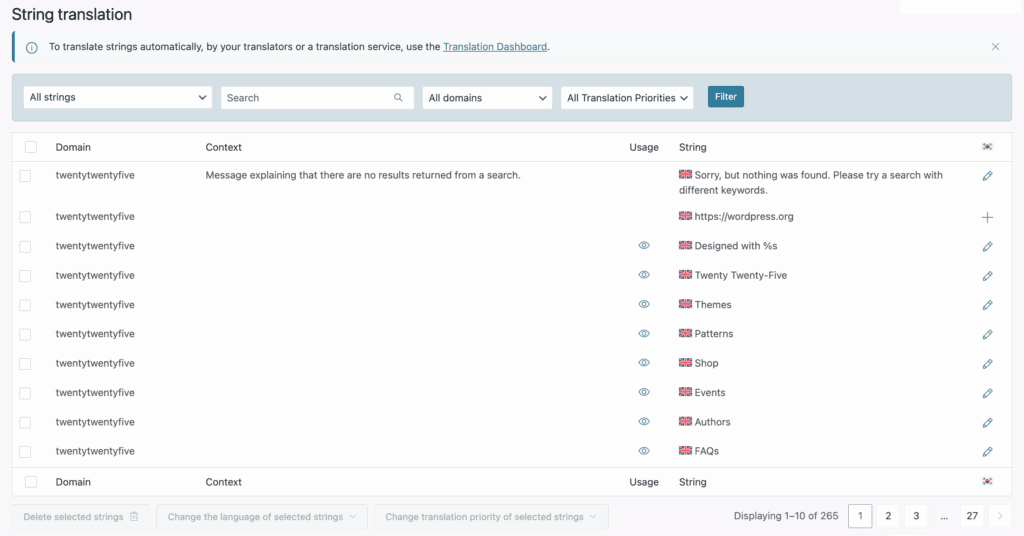Click 'https://wordpress.org' string text
Image resolution: width=1024 pixels, height=536 pixels.
(744, 217)
